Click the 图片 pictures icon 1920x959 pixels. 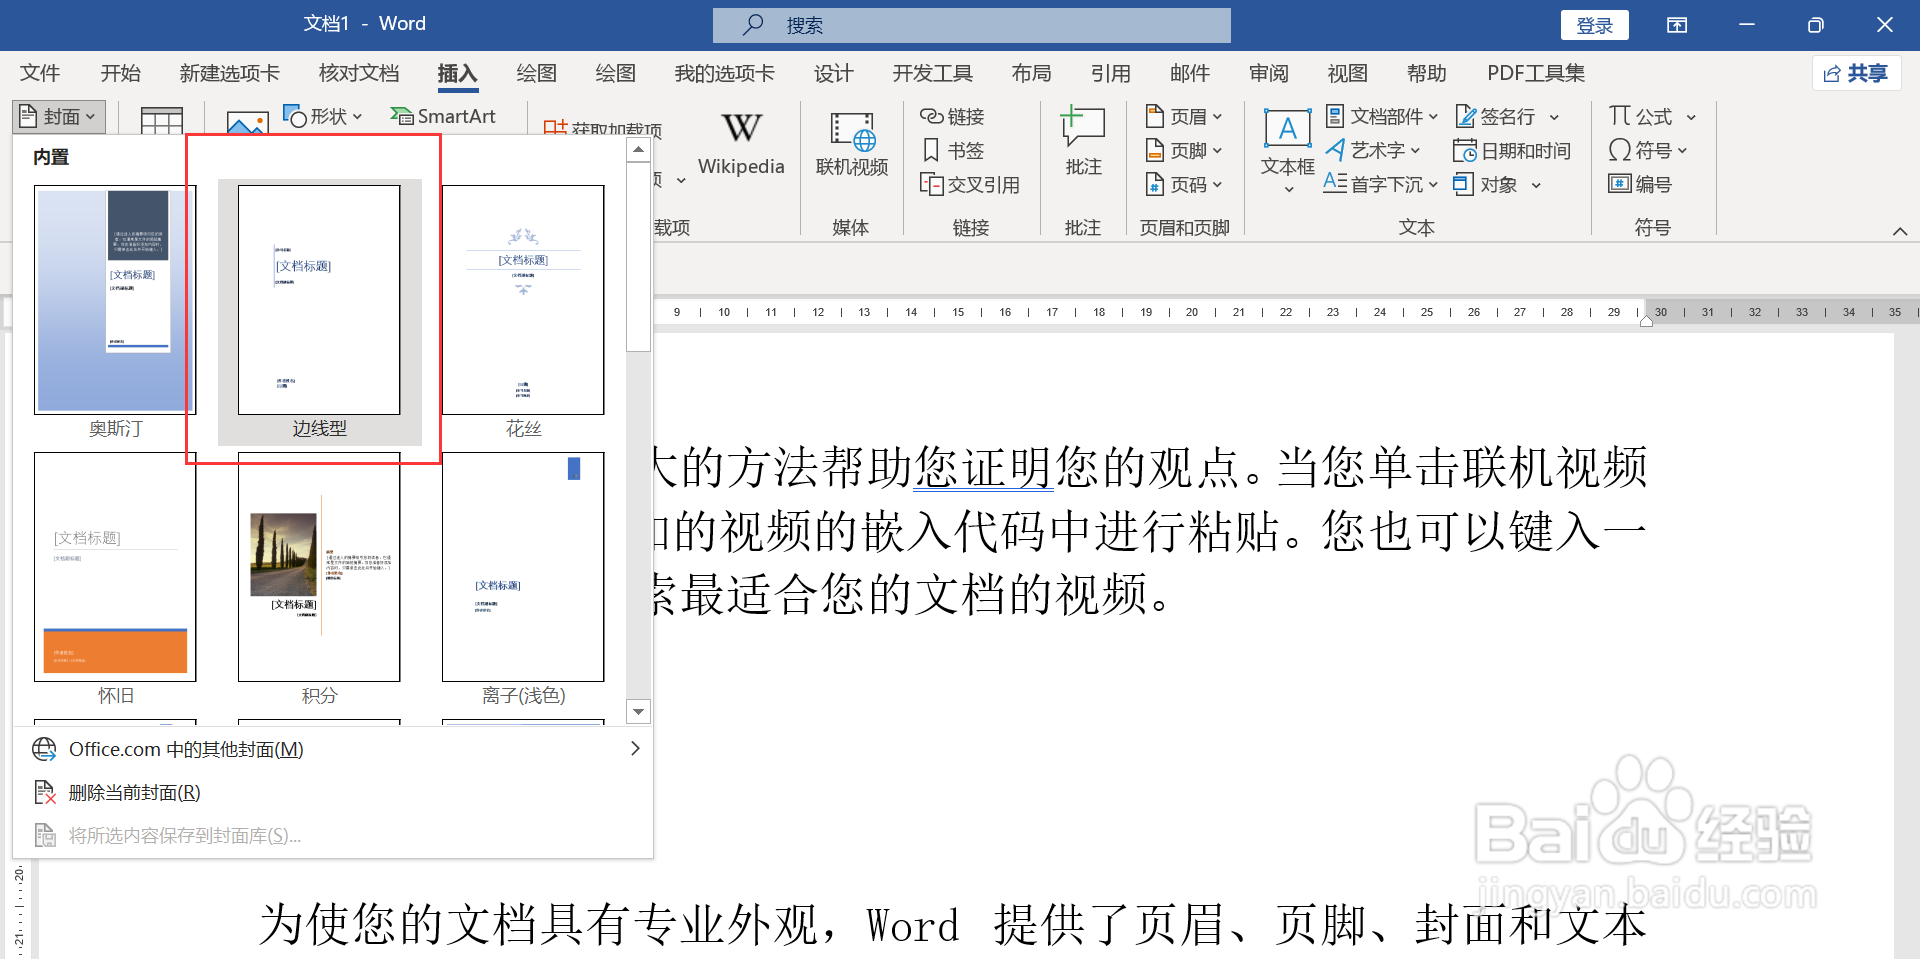[247, 123]
